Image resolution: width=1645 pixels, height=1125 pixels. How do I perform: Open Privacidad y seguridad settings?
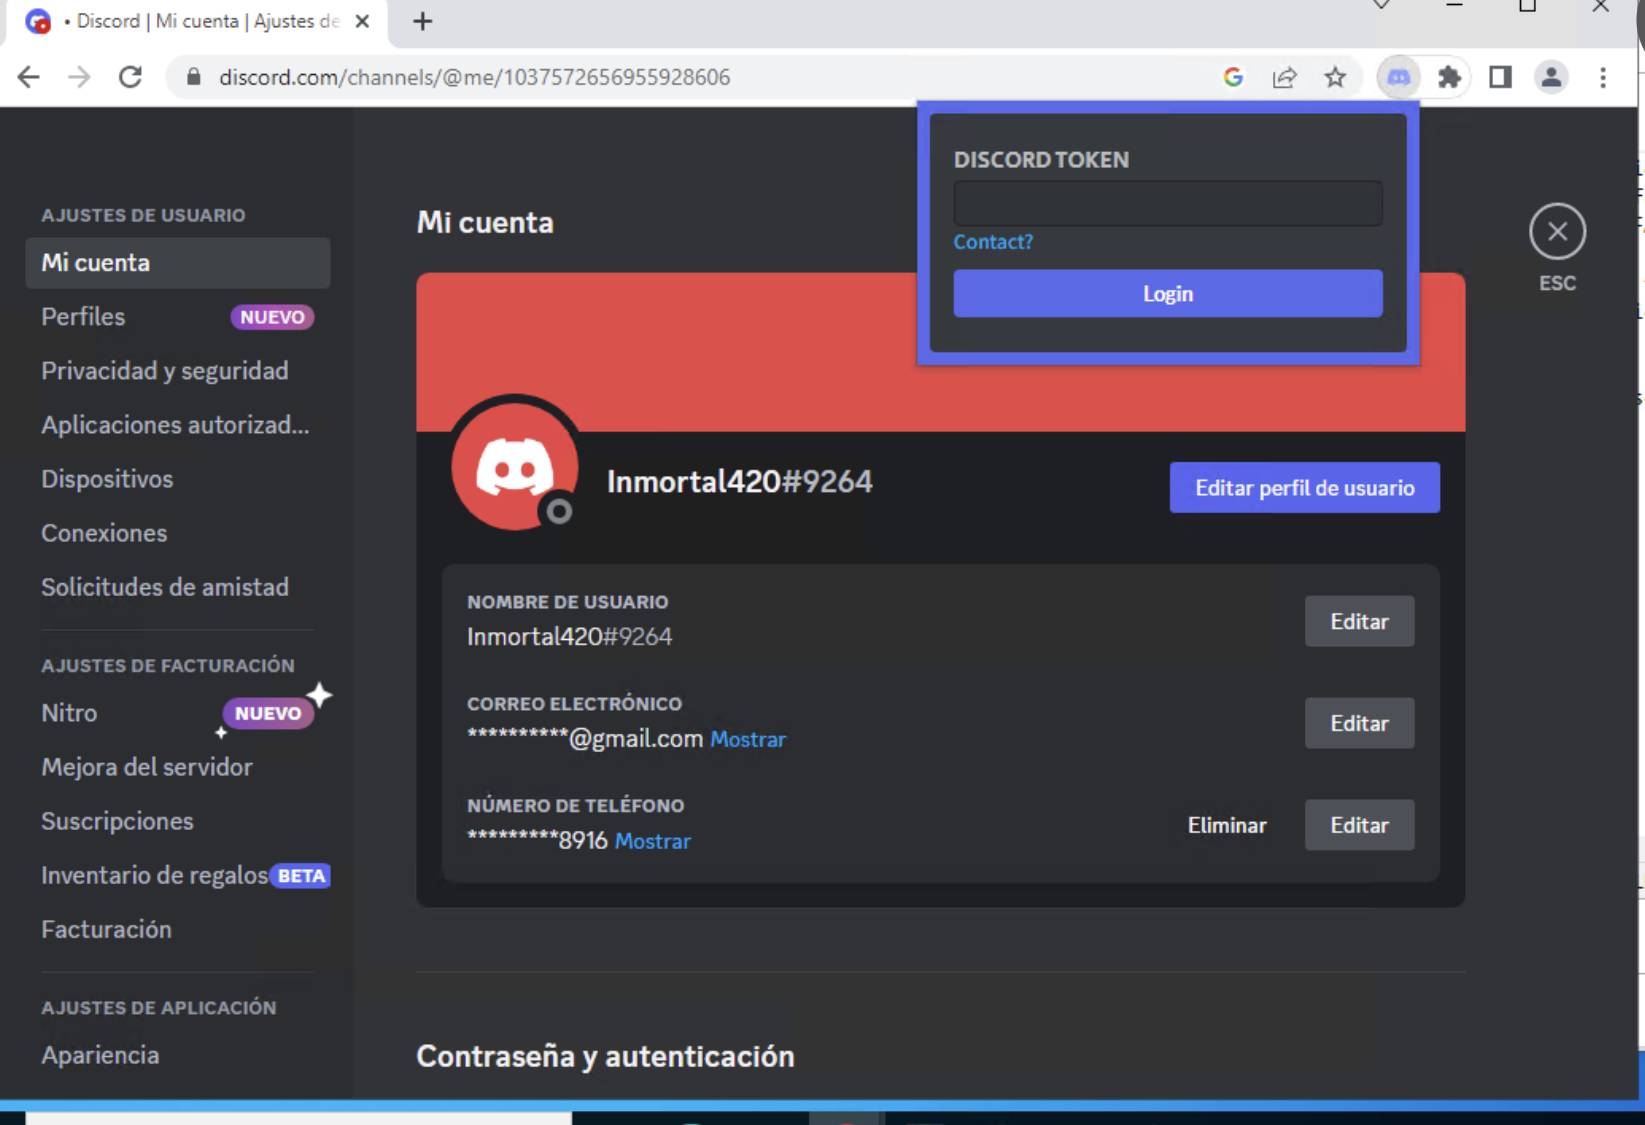tap(165, 371)
